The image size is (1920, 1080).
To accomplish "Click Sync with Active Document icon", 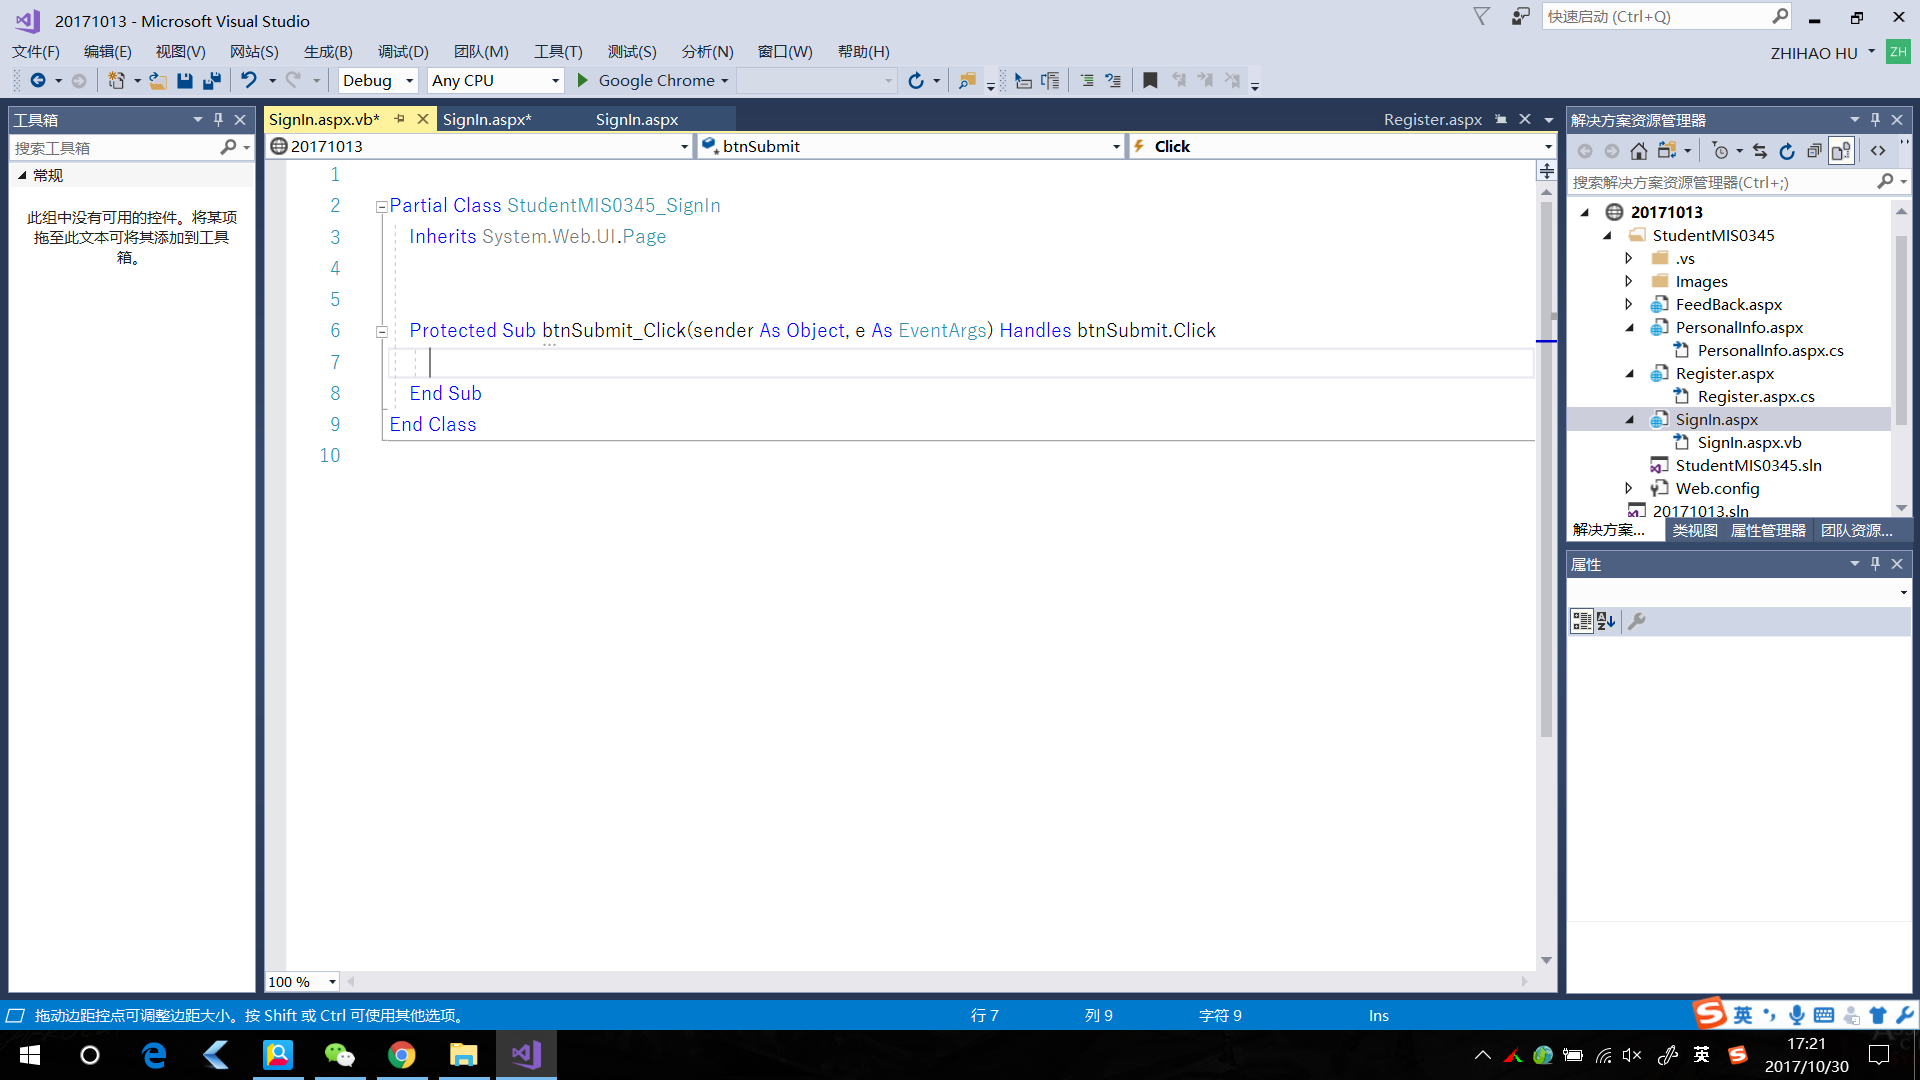I will (1760, 151).
